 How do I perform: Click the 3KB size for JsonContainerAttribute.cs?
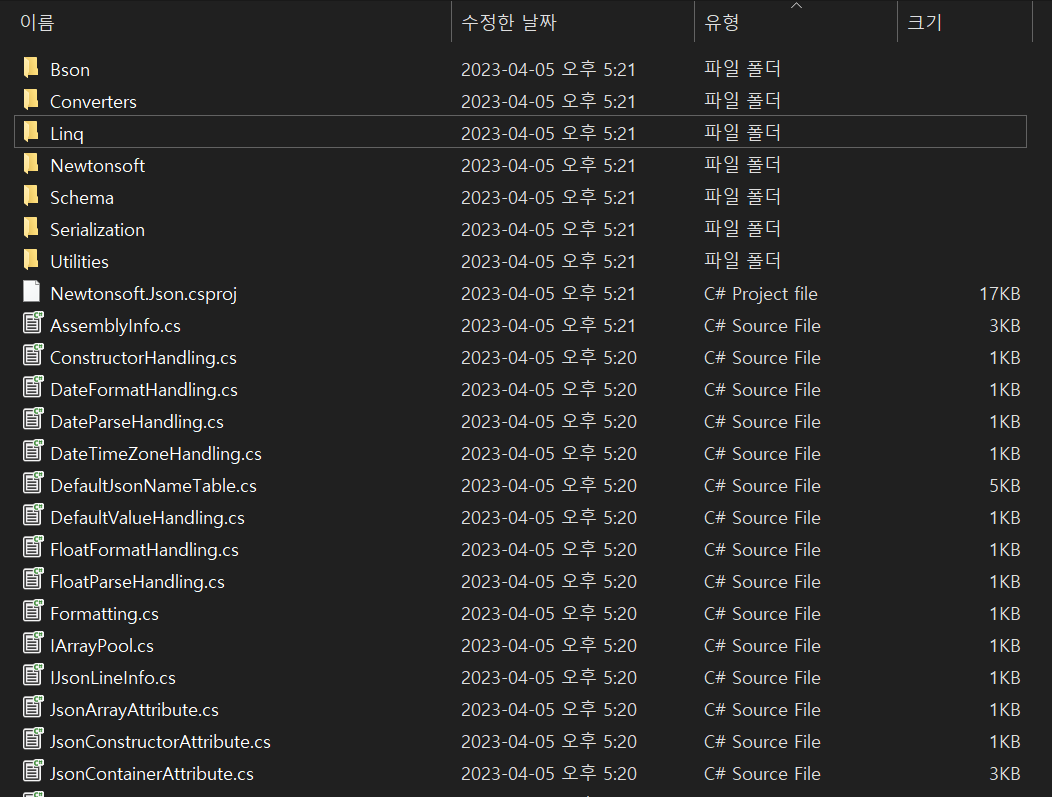[1004, 774]
